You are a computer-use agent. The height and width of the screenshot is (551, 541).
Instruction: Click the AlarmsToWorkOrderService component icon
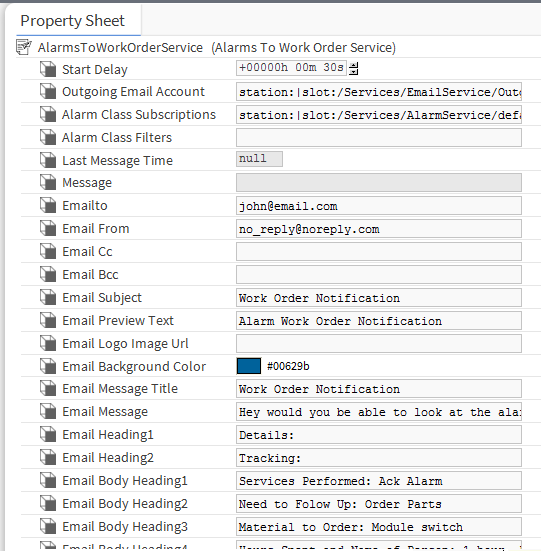(x=24, y=47)
